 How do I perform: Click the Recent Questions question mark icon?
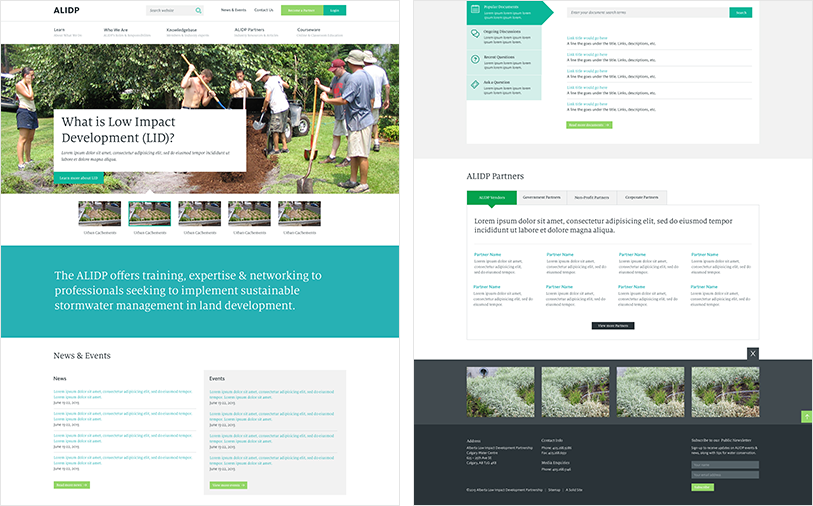click(474, 59)
